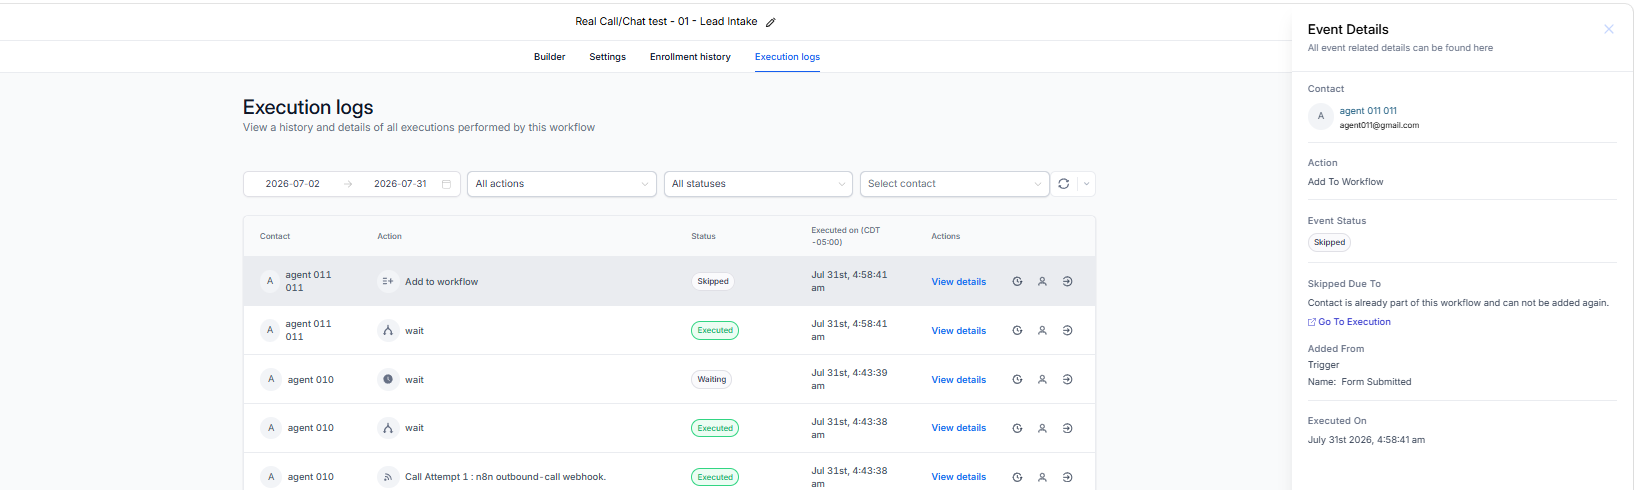The image size is (1637, 490).
Task: Click the agent011@gmail.com email text
Action: 1379,126
